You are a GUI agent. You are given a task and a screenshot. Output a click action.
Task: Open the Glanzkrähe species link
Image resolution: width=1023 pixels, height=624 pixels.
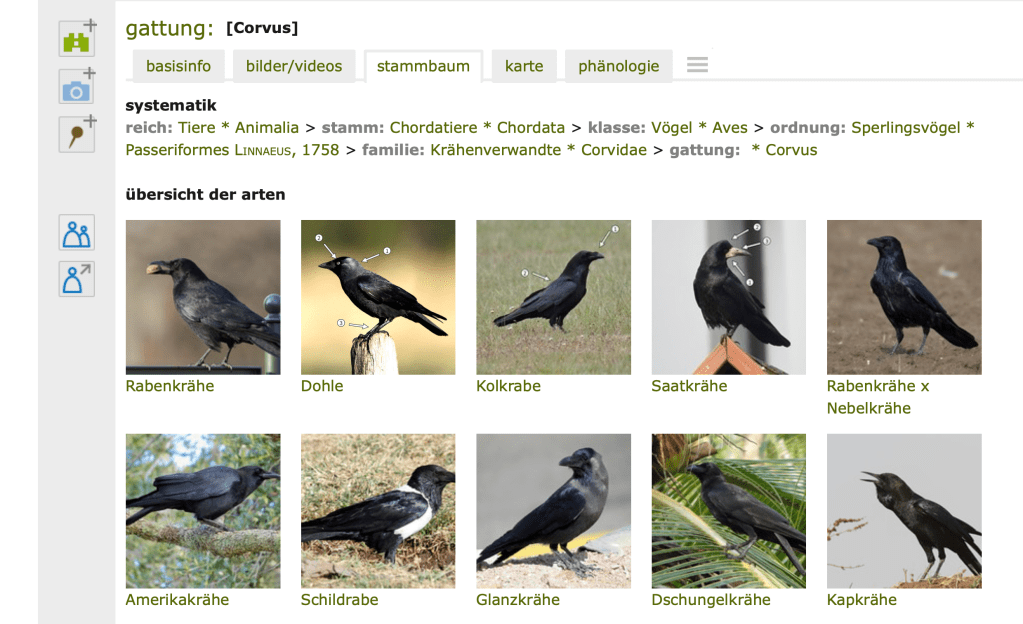(x=517, y=599)
